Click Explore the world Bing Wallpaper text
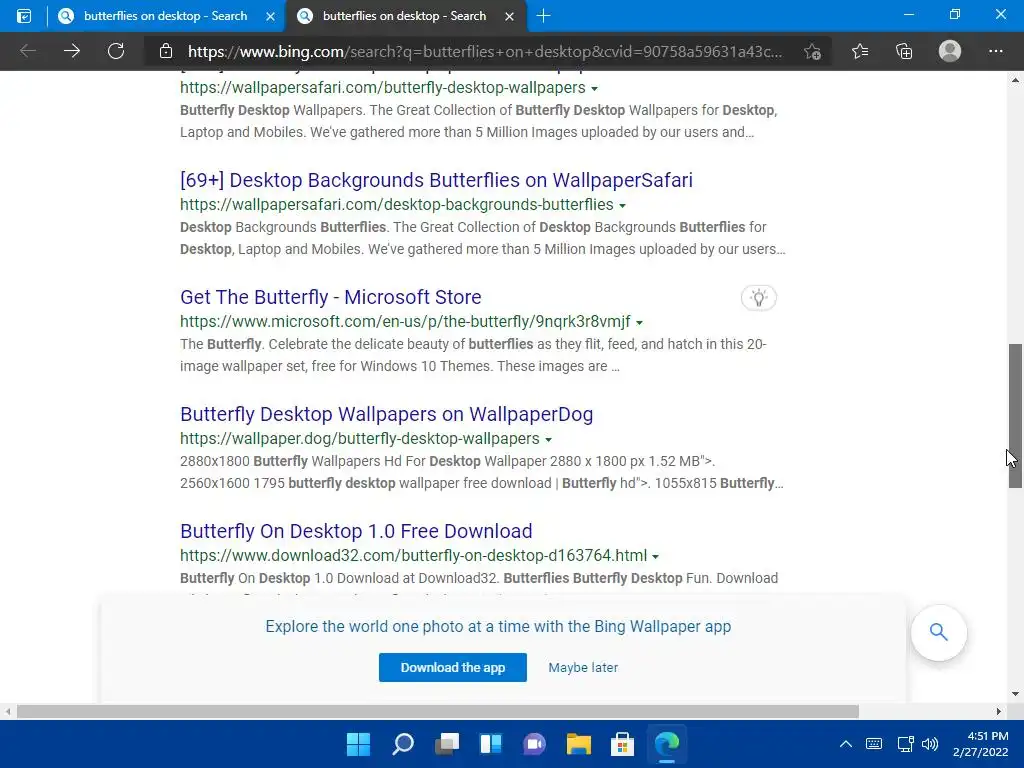The width and height of the screenshot is (1024, 768). tap(498, 626)
